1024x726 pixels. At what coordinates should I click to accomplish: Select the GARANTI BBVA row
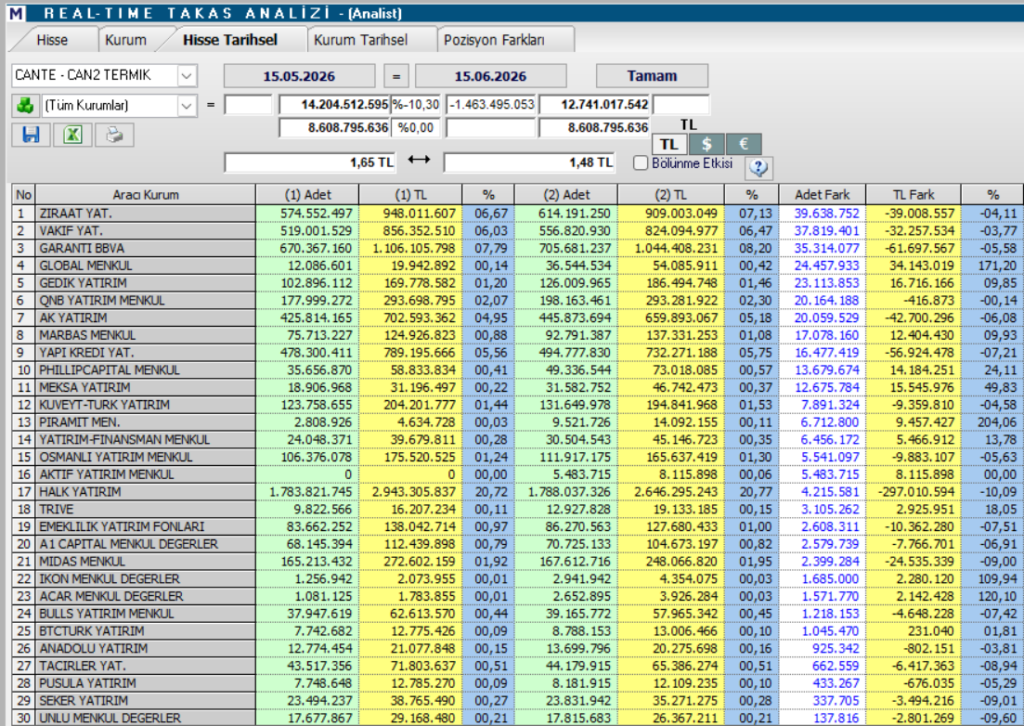(x=517, y=248)
